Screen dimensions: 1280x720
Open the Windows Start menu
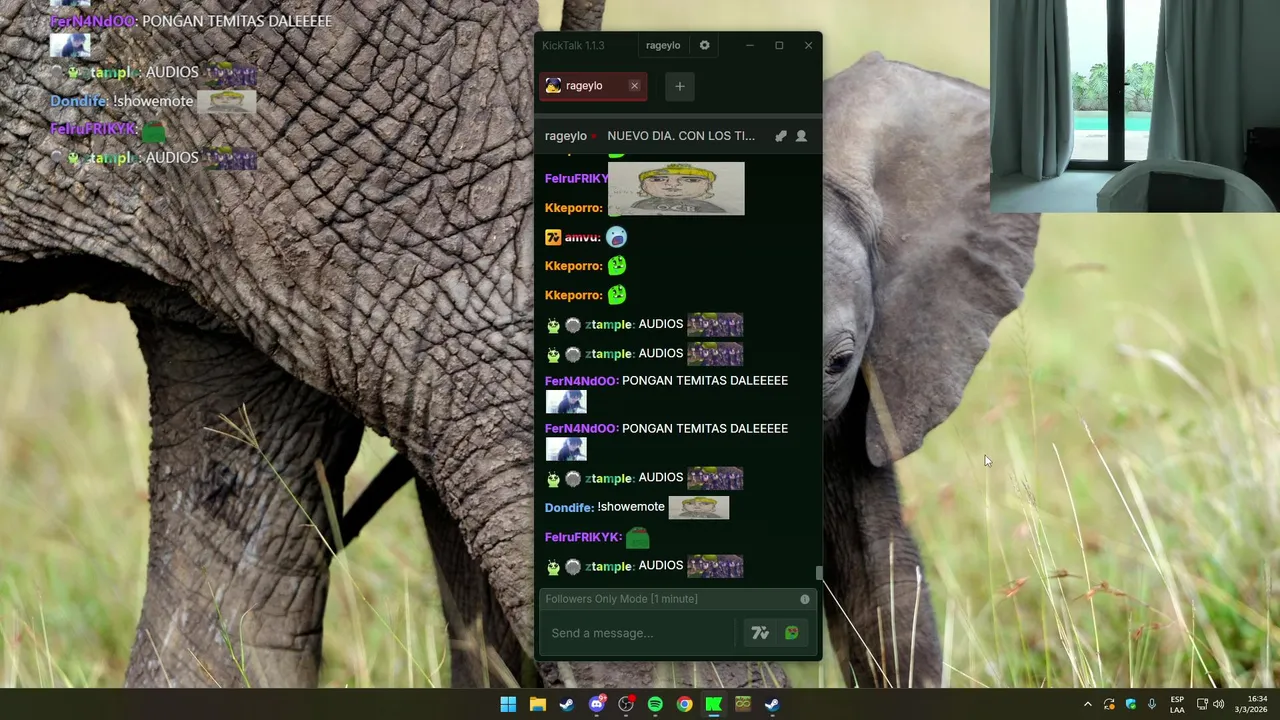click(508, 704)
